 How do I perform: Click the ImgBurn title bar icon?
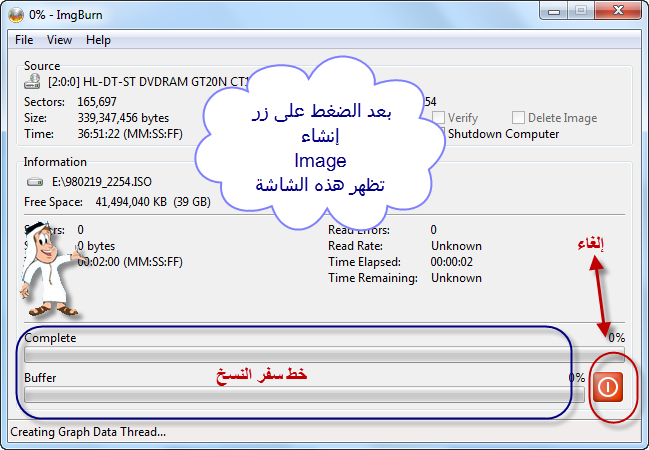[x=16, y=15]
